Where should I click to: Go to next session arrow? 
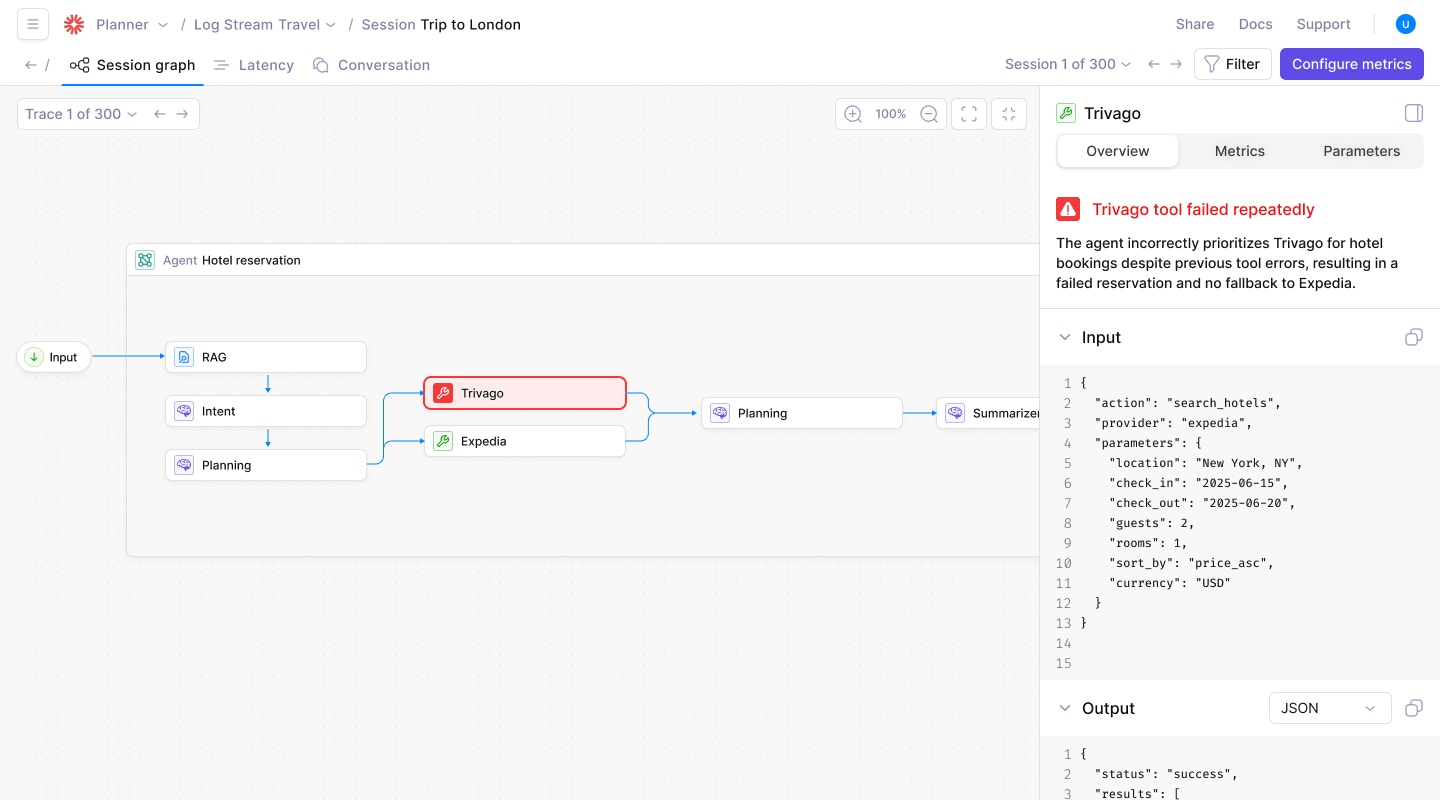1176,64
